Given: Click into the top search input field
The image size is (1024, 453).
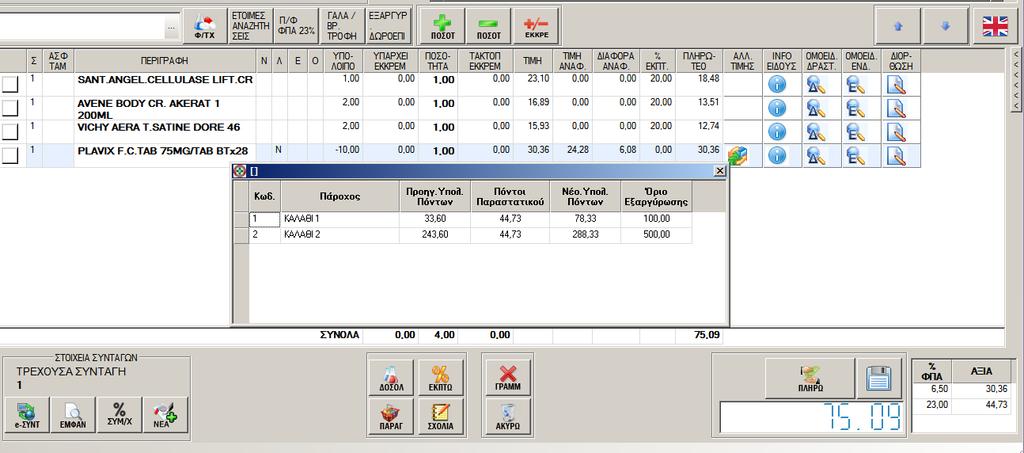Looking at the screenshot, I should pyautogui.click(x=82, y=27).
